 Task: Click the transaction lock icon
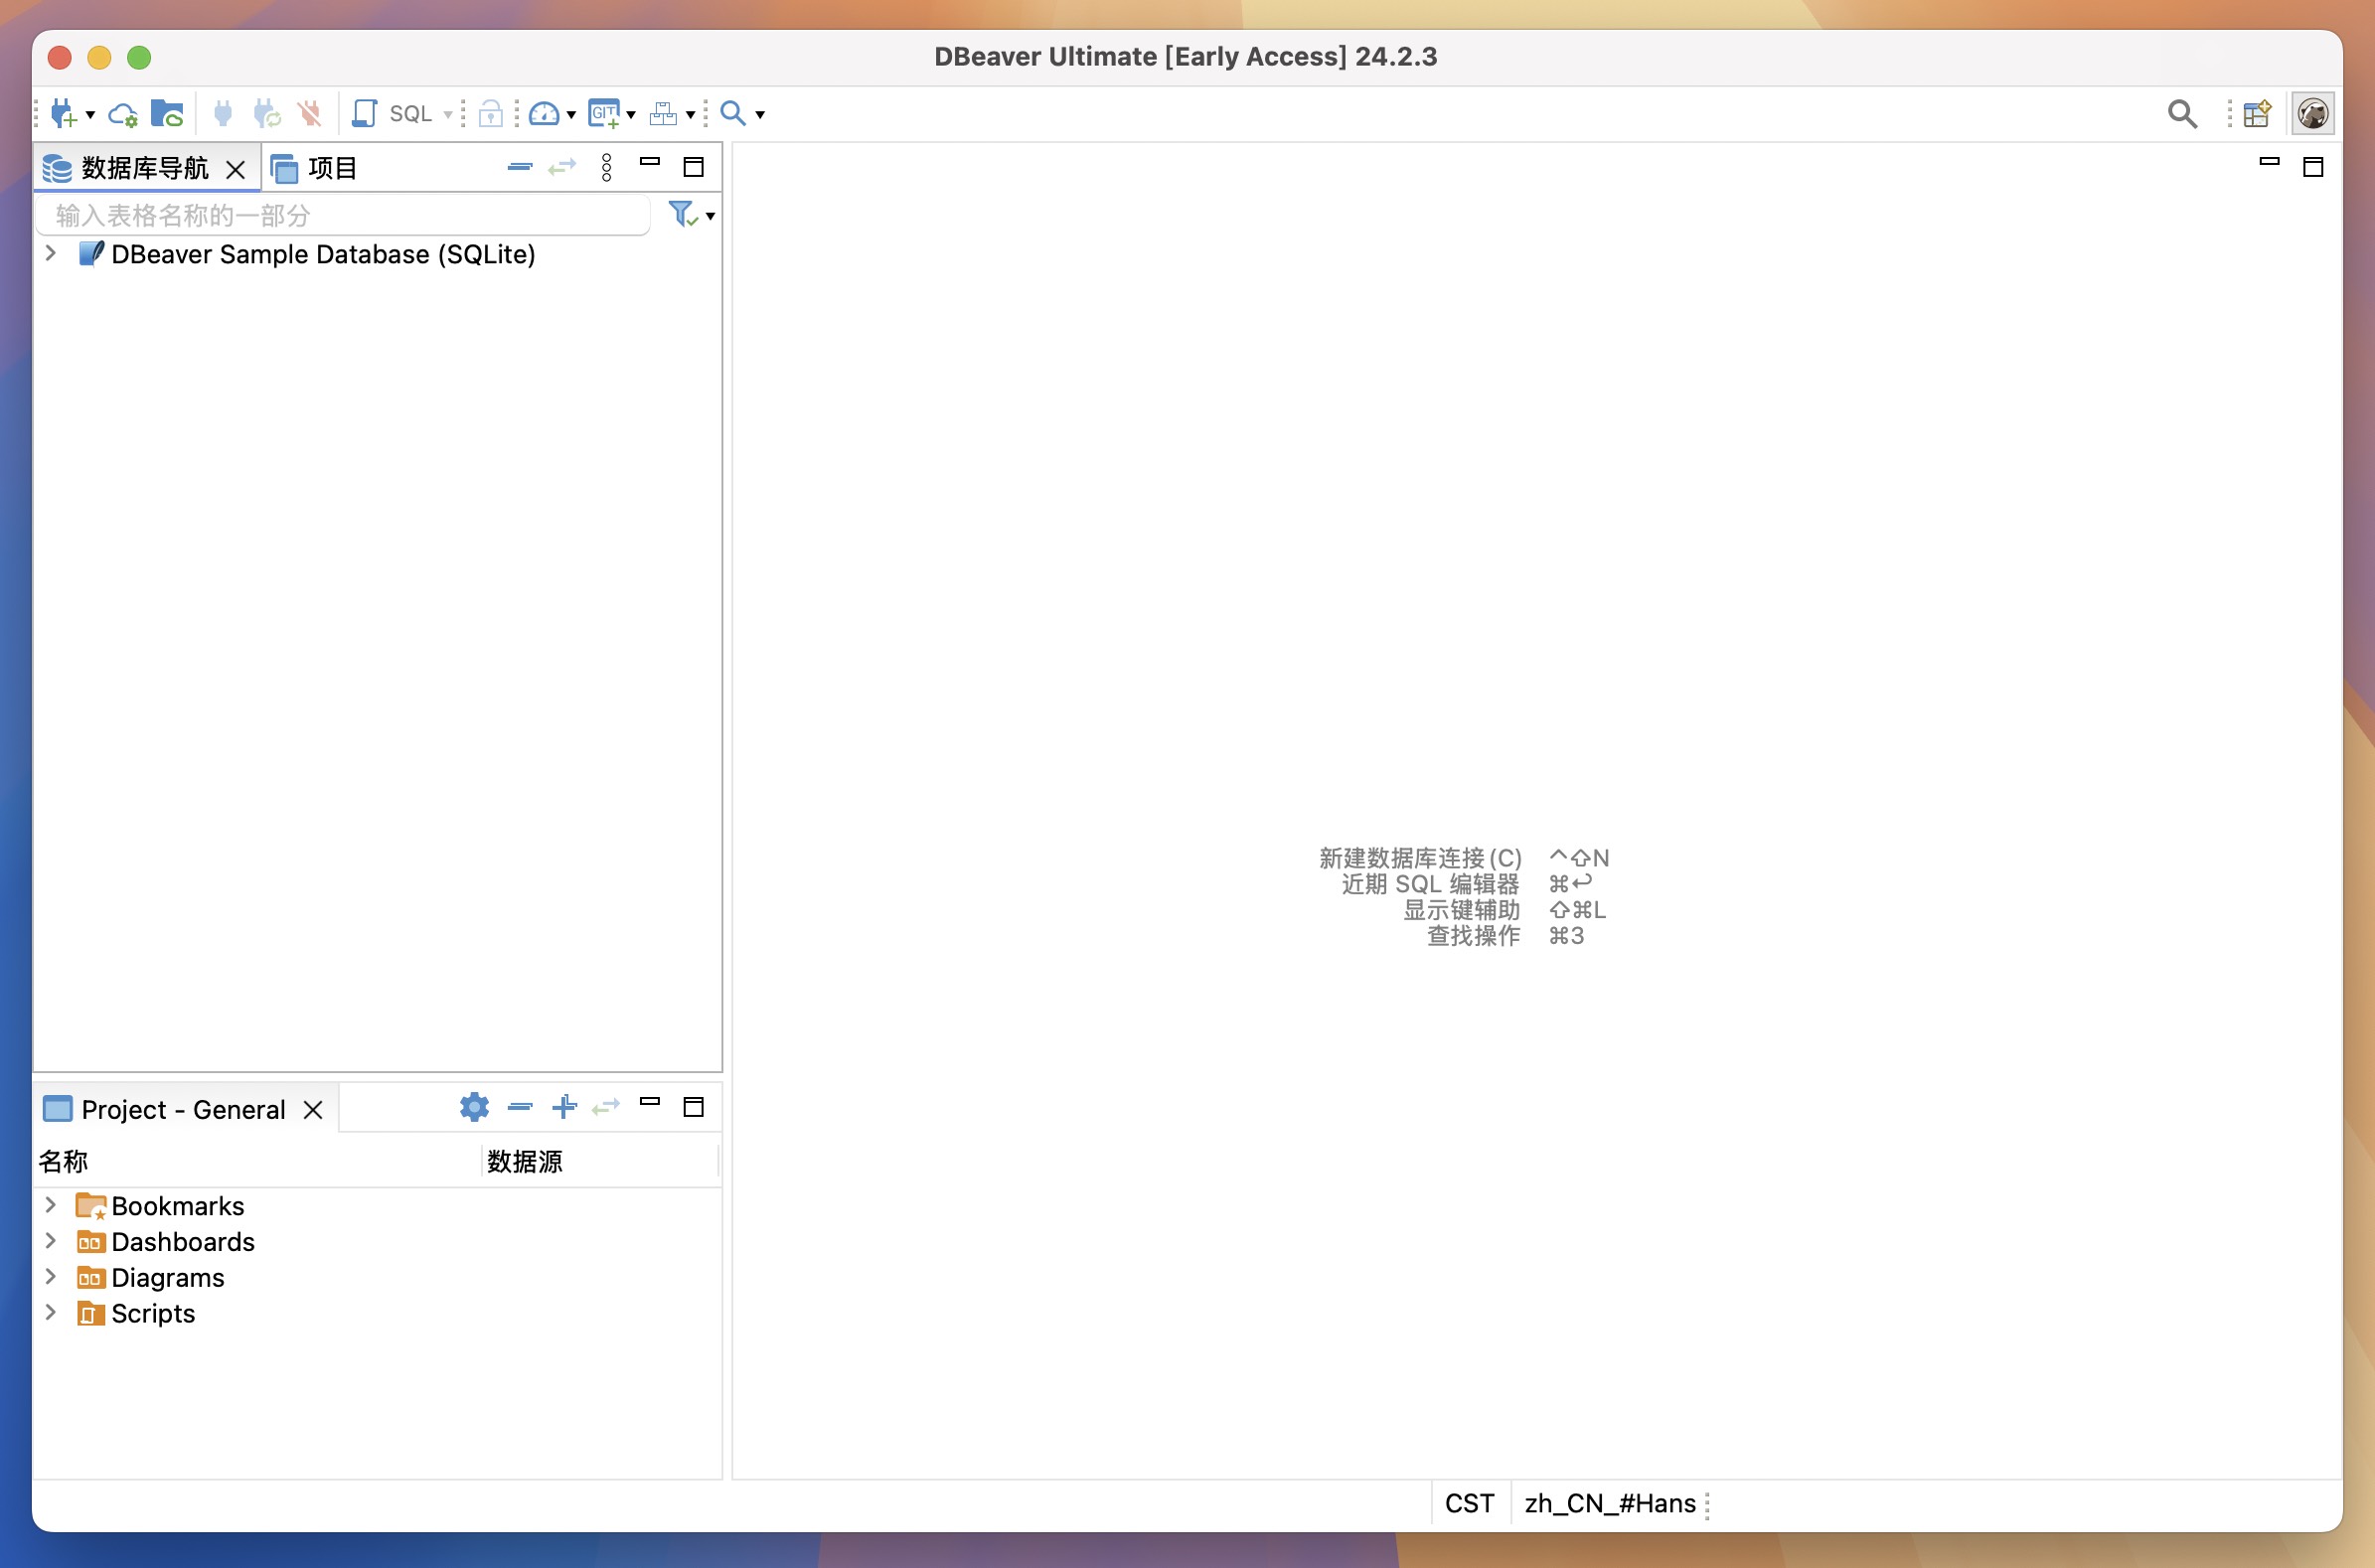tap(490, 114)
